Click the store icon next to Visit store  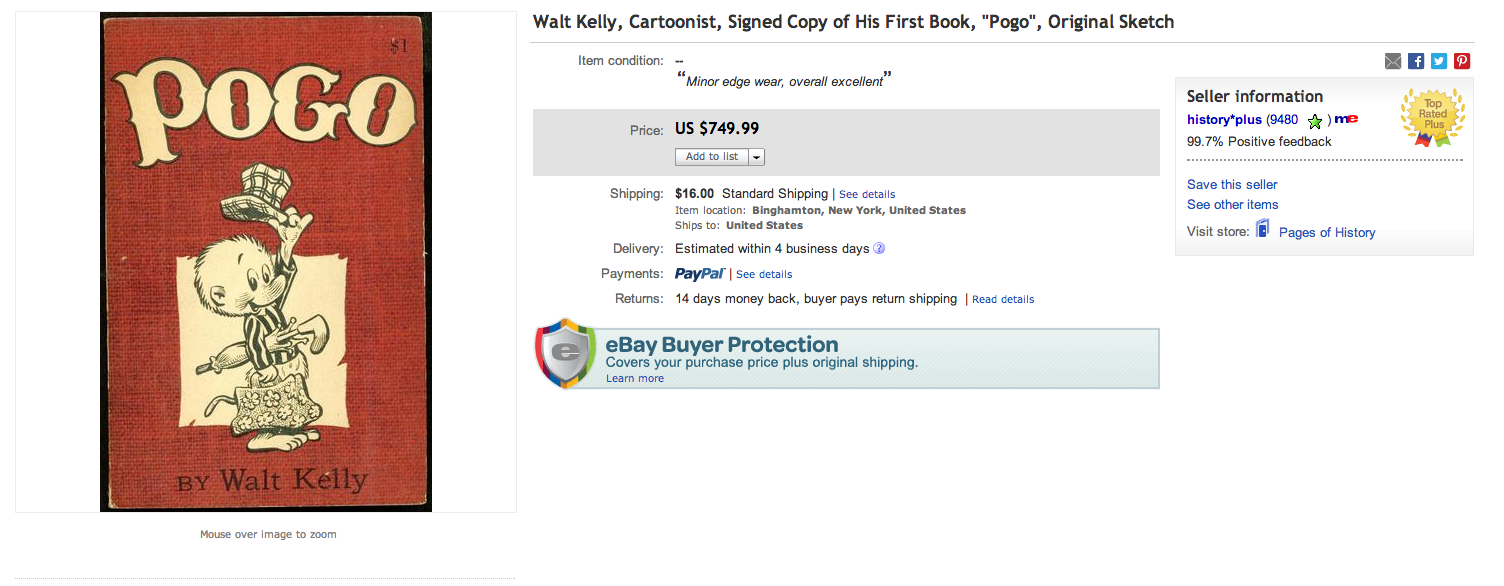1262,228
